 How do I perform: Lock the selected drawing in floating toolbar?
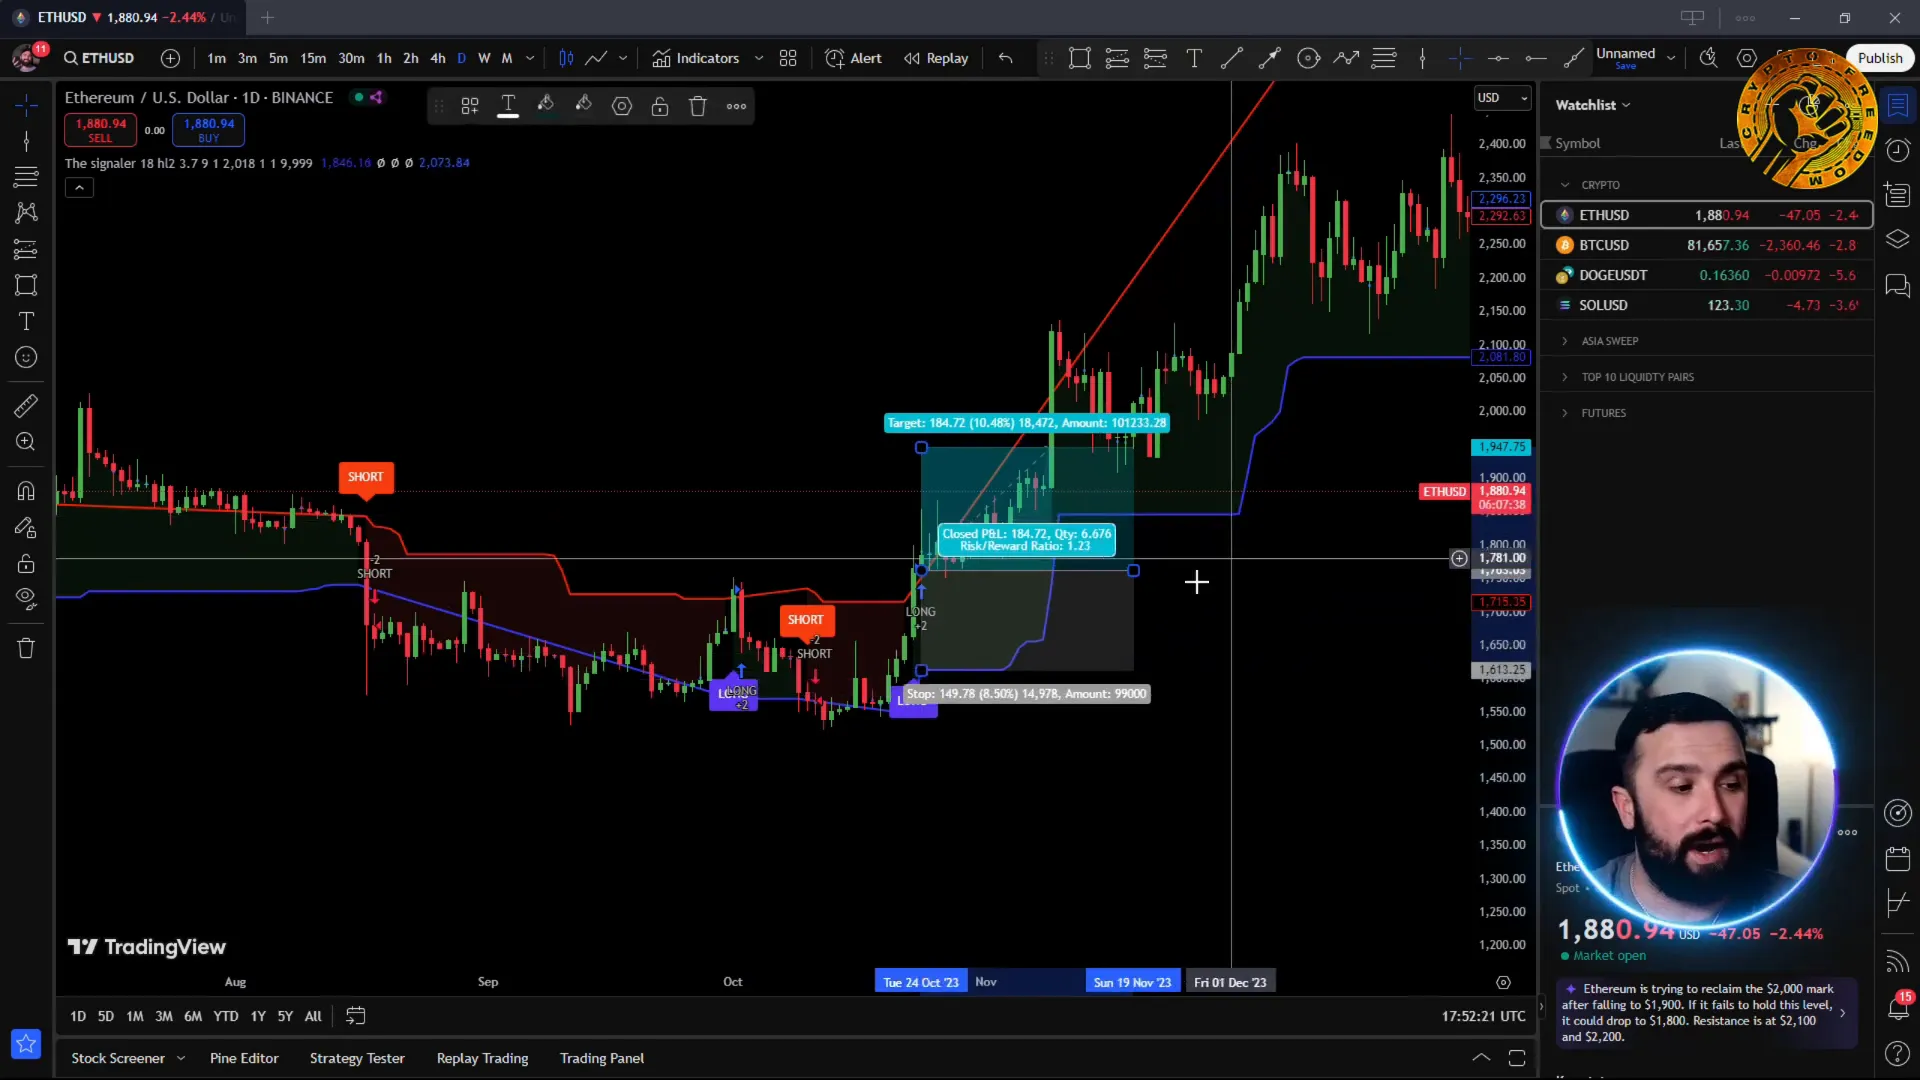pyautogui.click(x=660, y=106)
